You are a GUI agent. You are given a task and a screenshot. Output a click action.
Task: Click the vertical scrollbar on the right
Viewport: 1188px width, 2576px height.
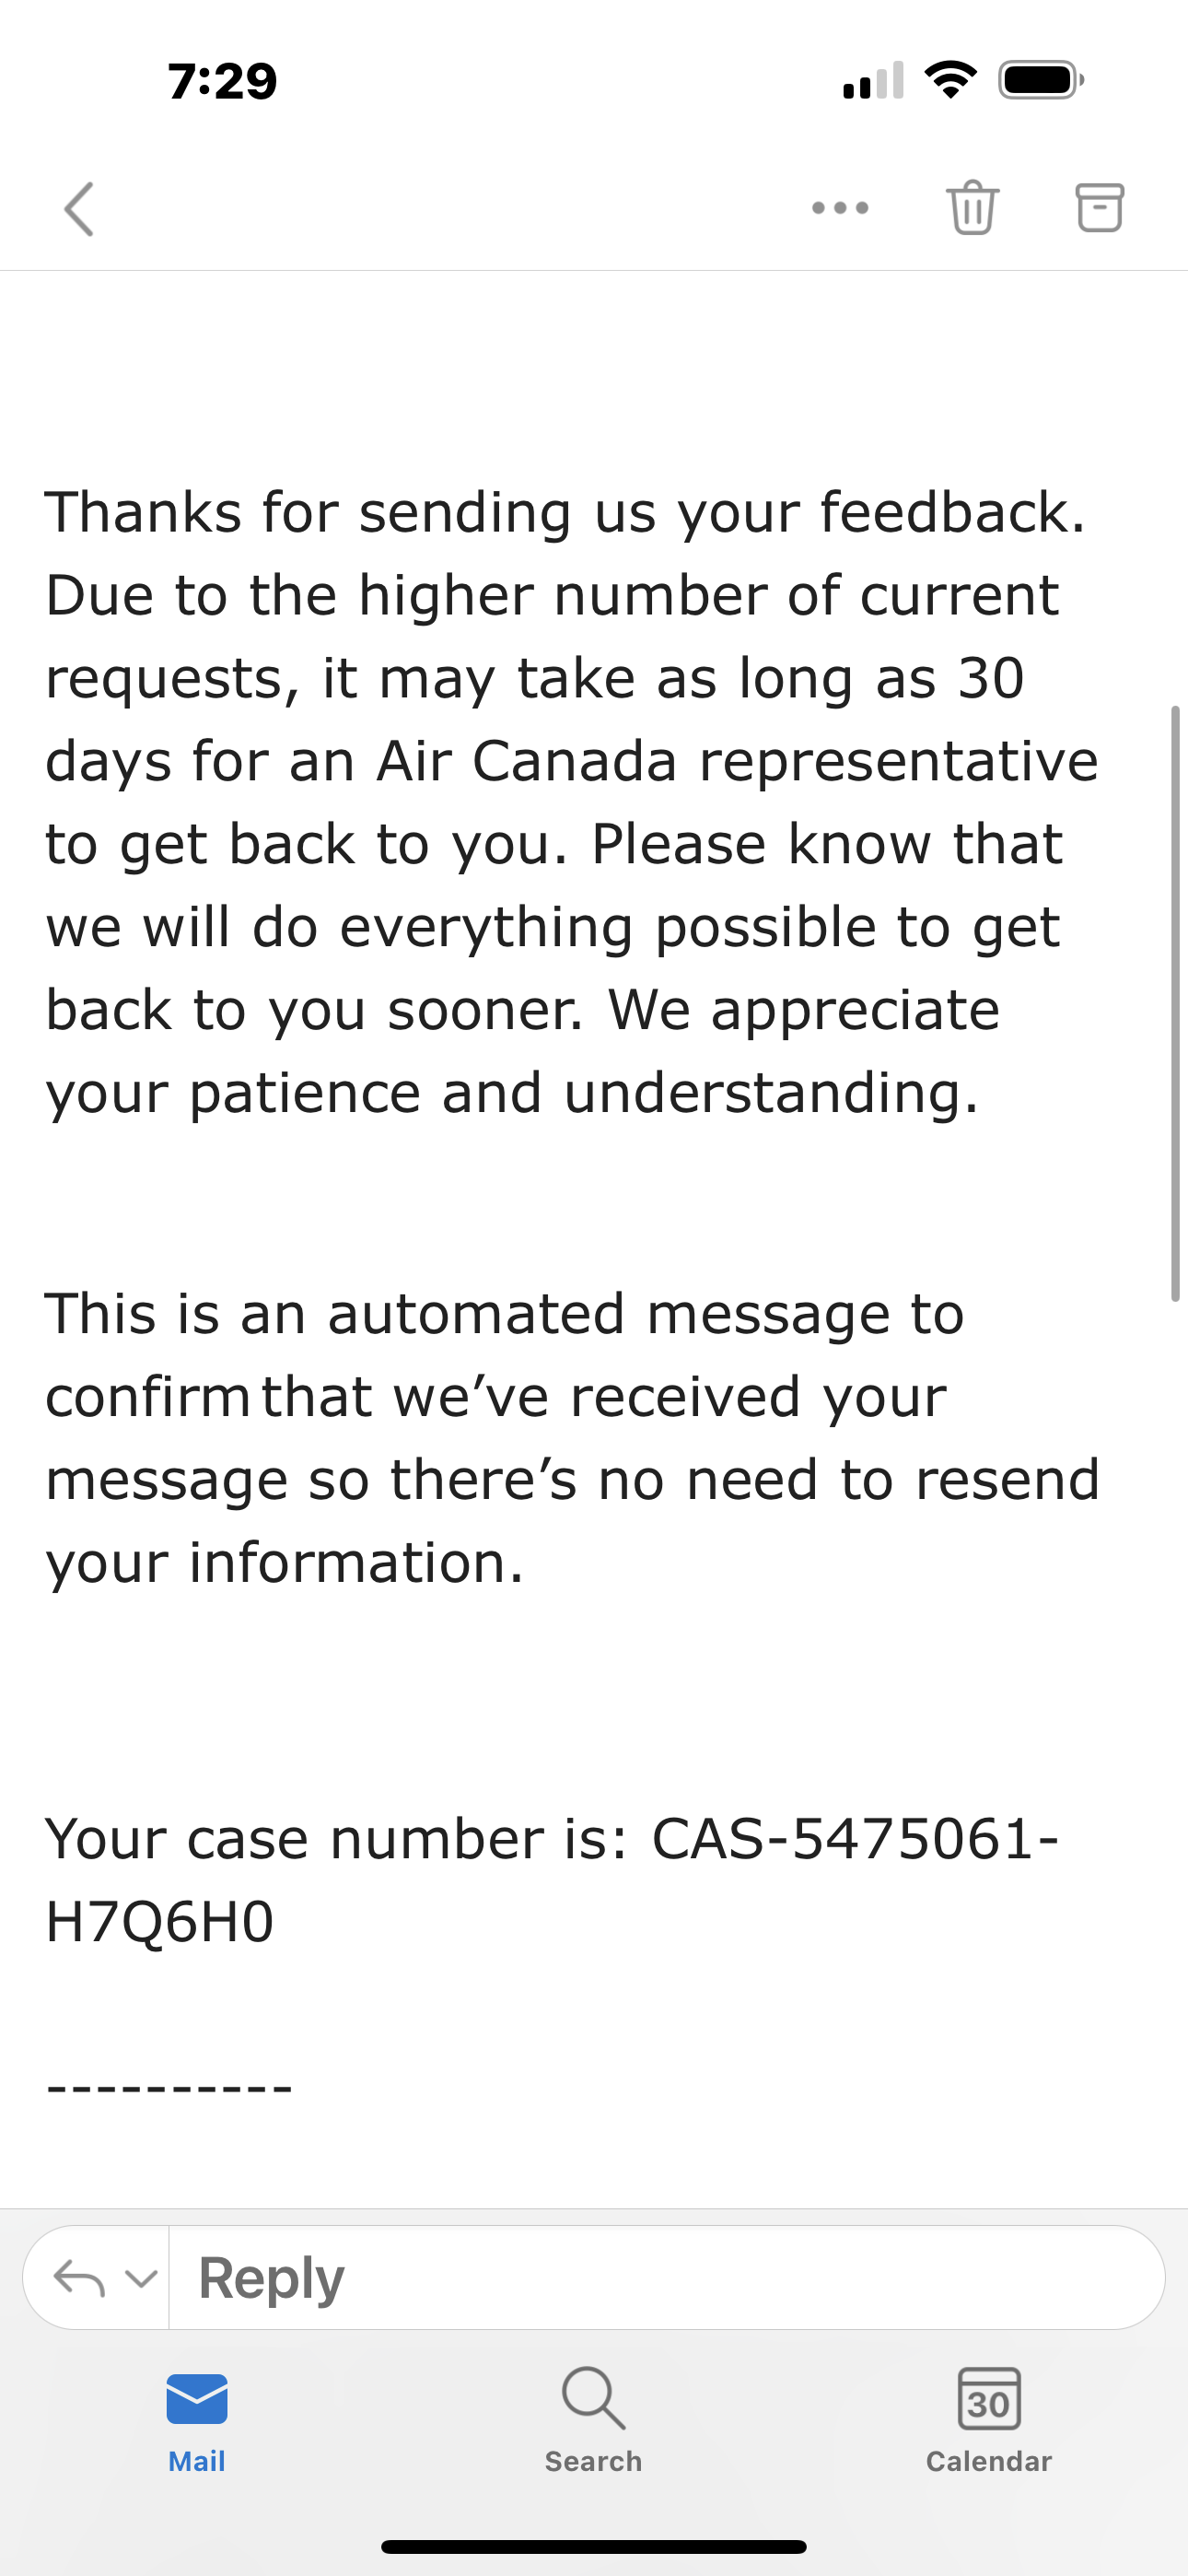(x=1176, y=1003)
